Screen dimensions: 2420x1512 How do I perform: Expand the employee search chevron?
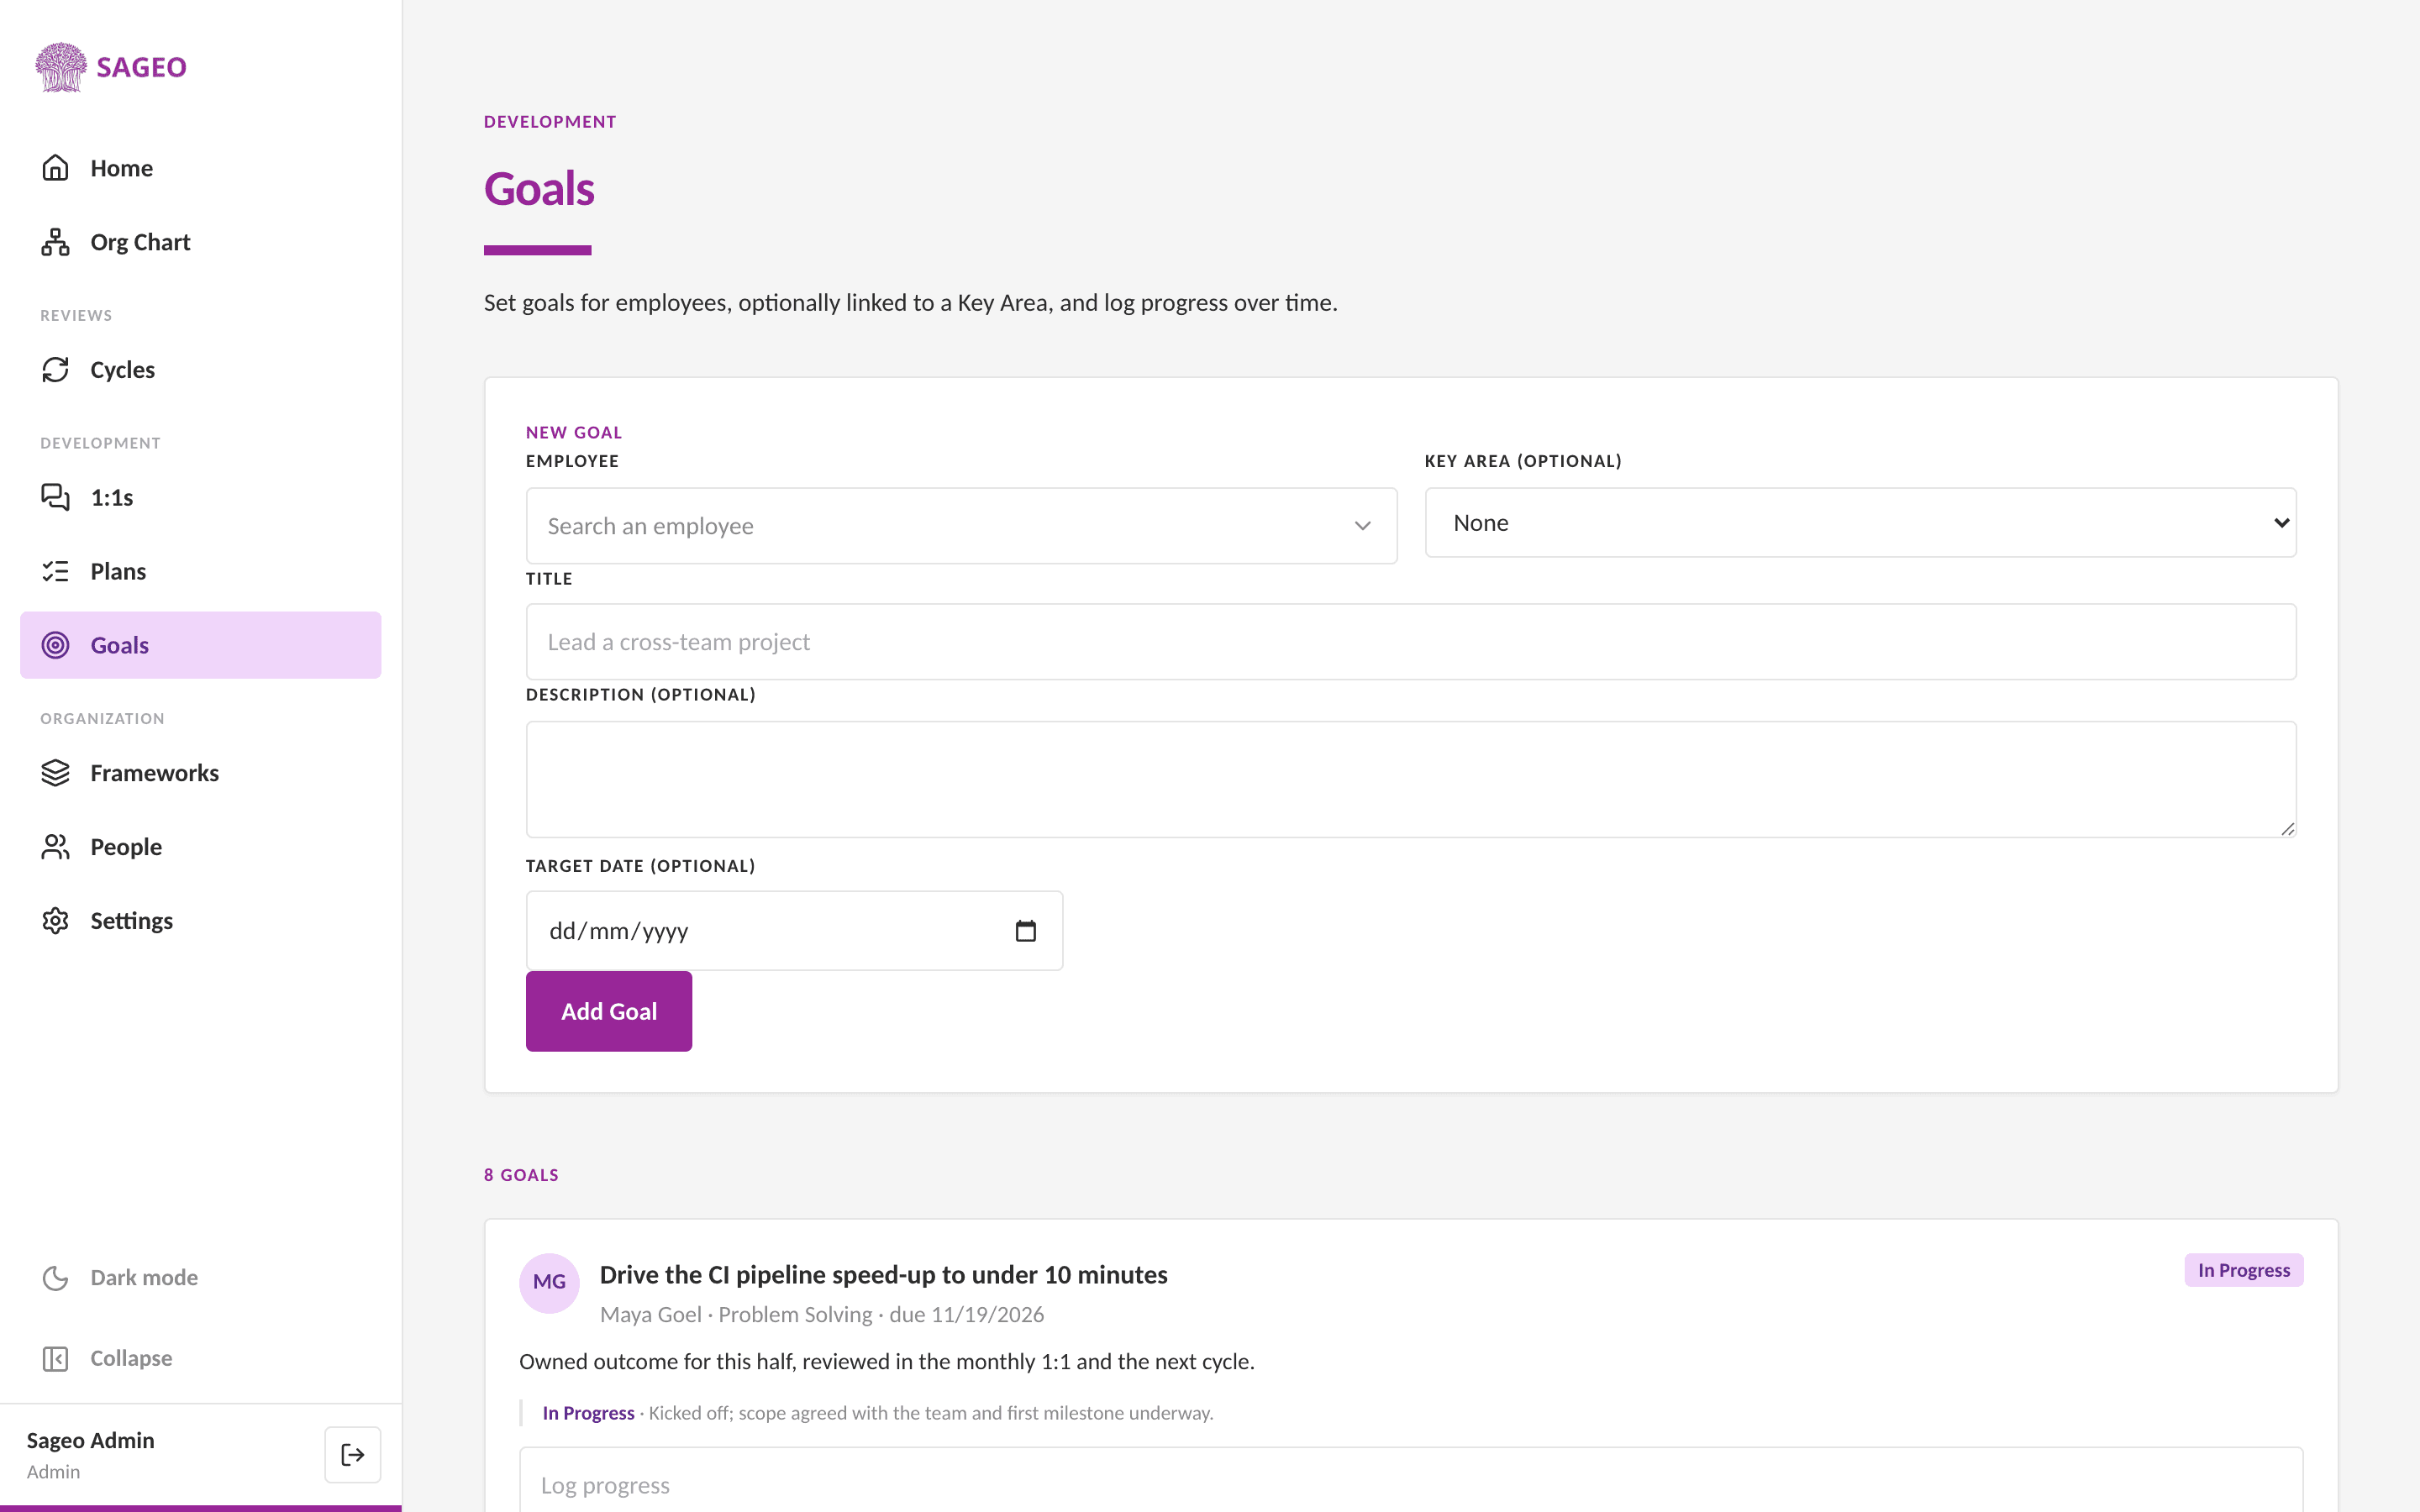1362,526
